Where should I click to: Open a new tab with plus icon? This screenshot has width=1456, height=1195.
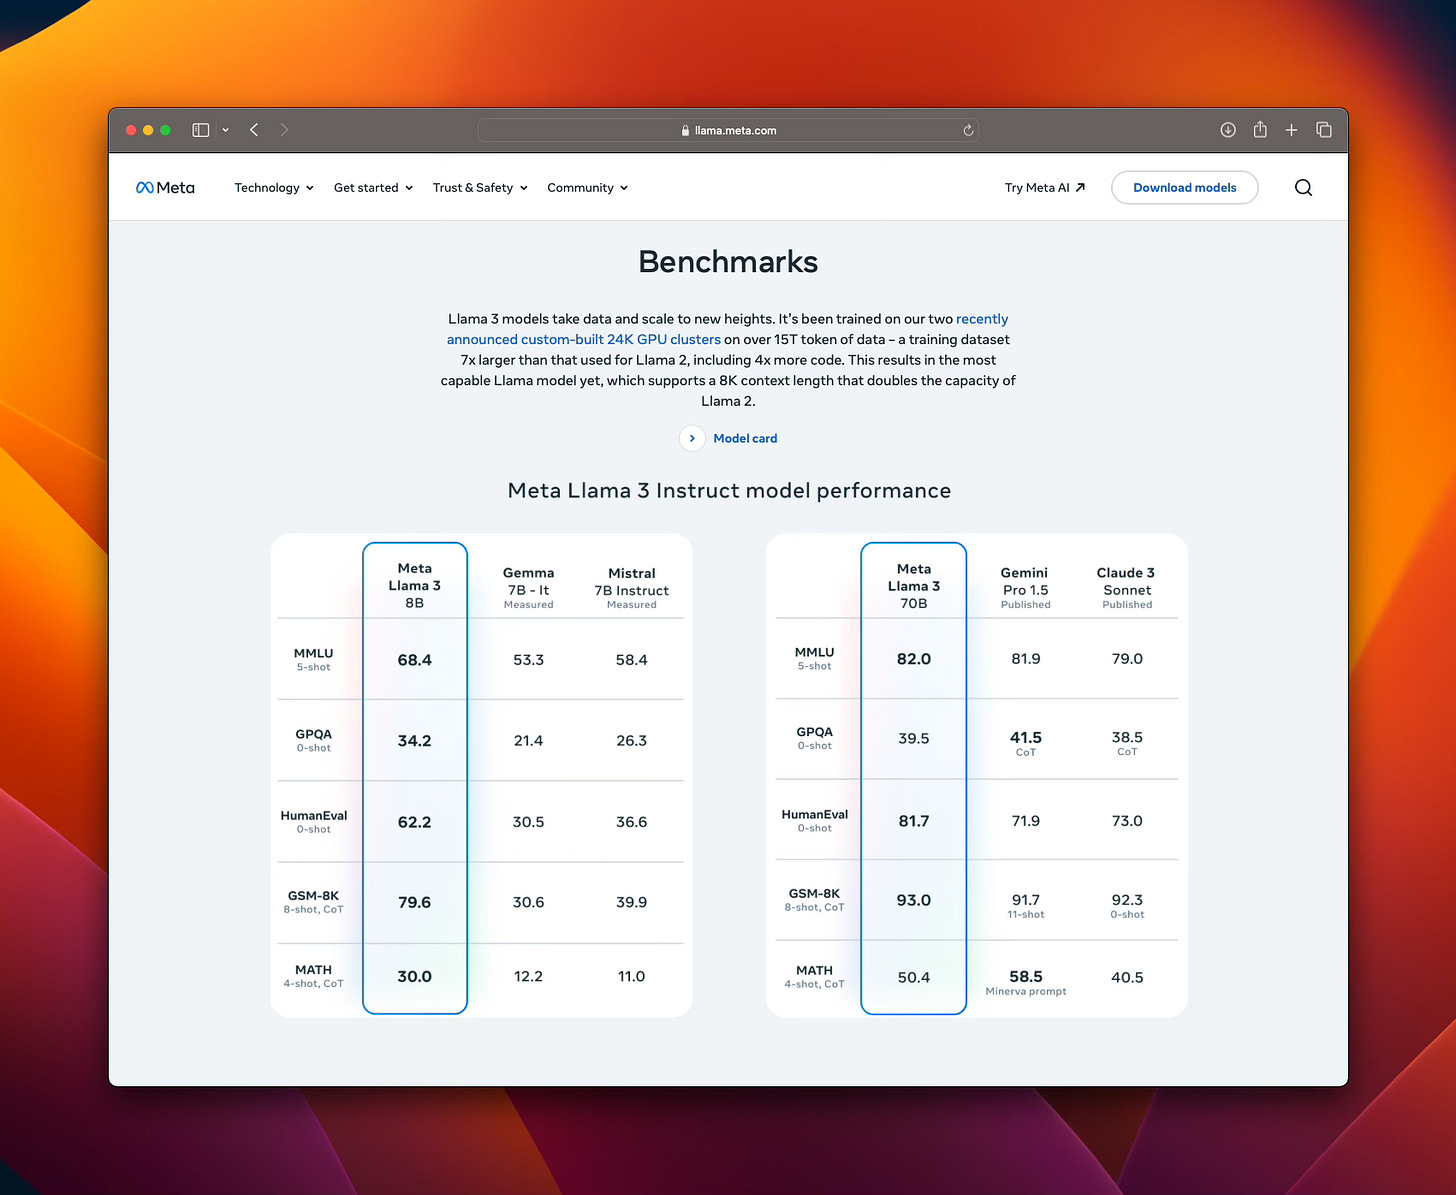[x=1291, y=130]
